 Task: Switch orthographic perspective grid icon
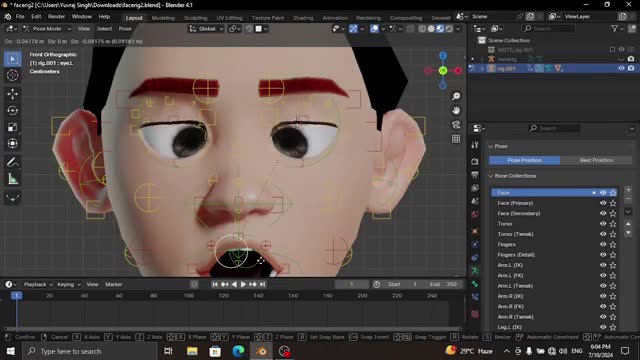(x=456, y=139)
